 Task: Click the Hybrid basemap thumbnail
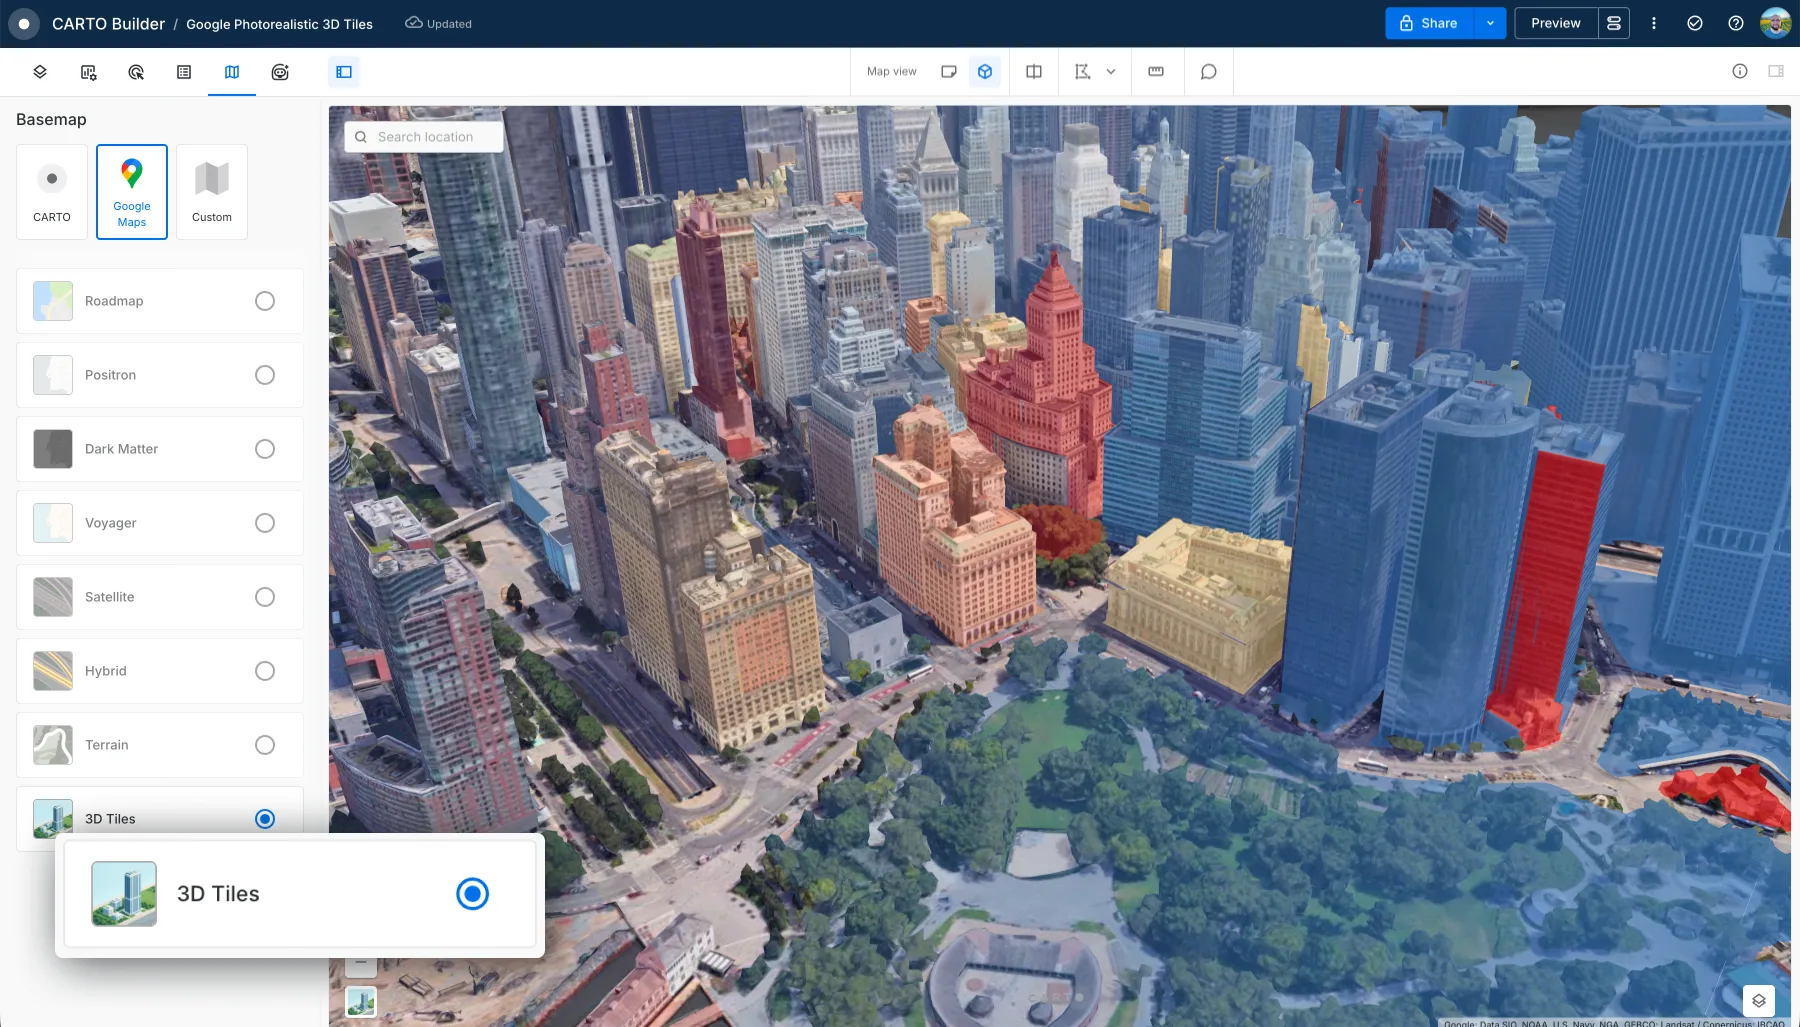pos(53,671)
